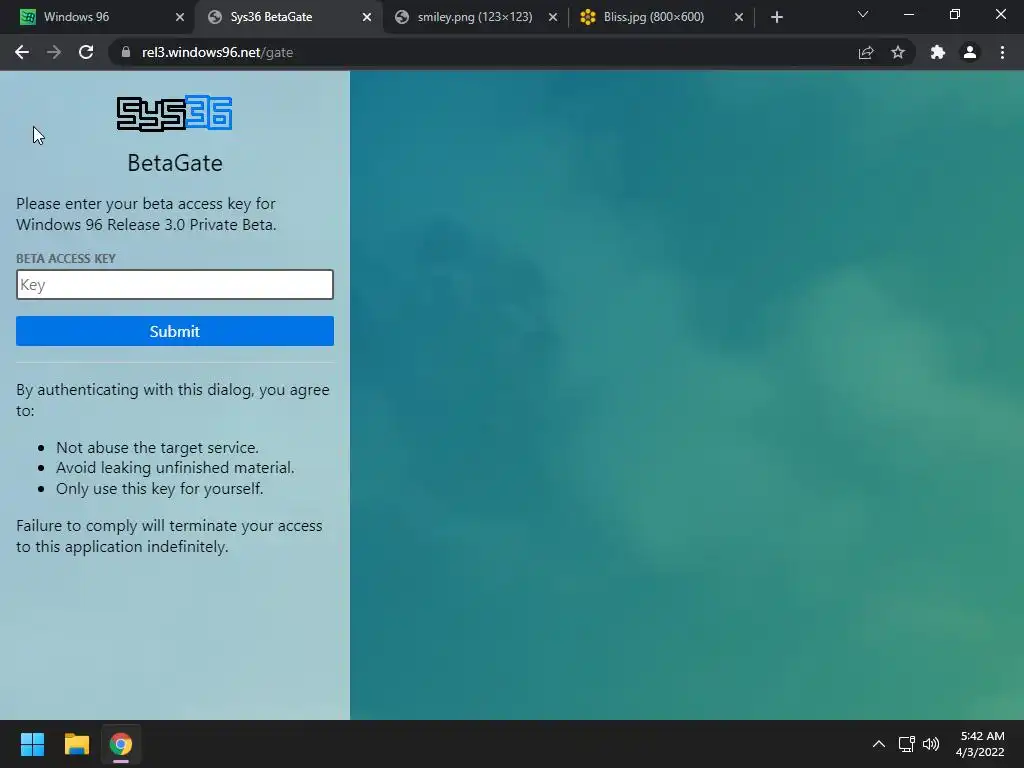Close the Sys36 BetaGate tab
Screen dimensions: 1024x768
[x=366, y=17]
